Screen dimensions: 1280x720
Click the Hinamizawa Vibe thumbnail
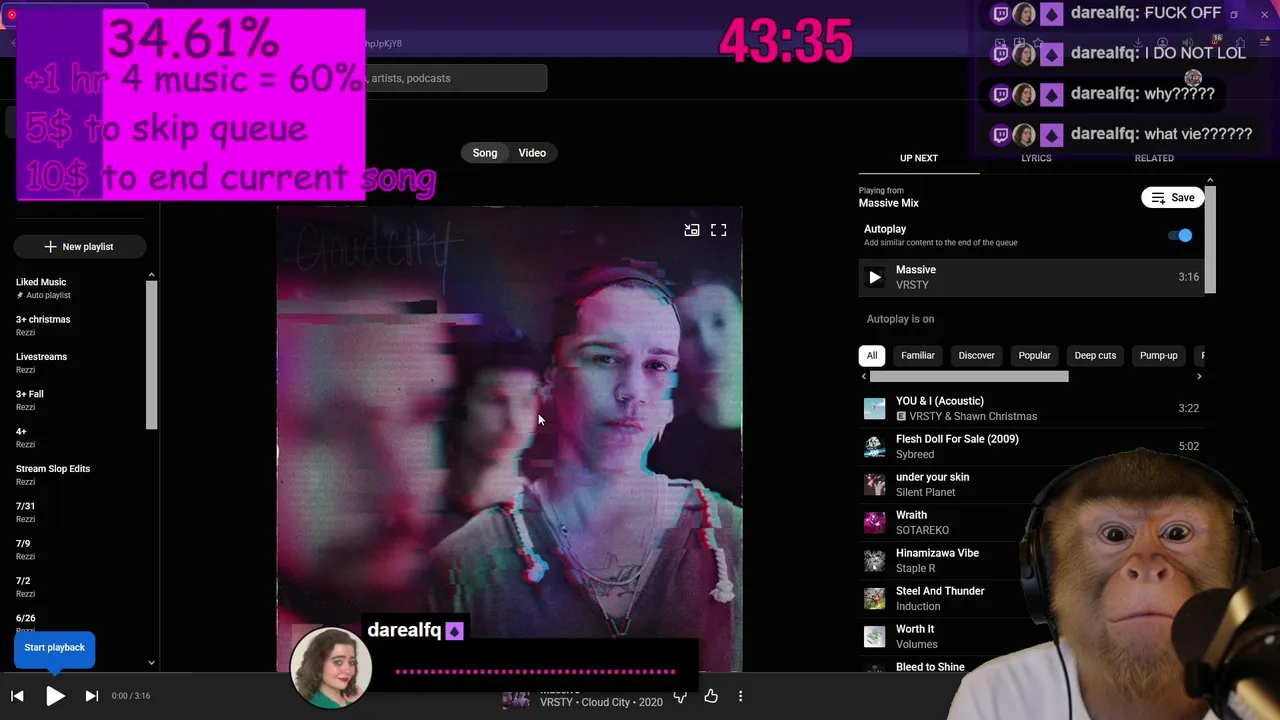pos(875,560)
